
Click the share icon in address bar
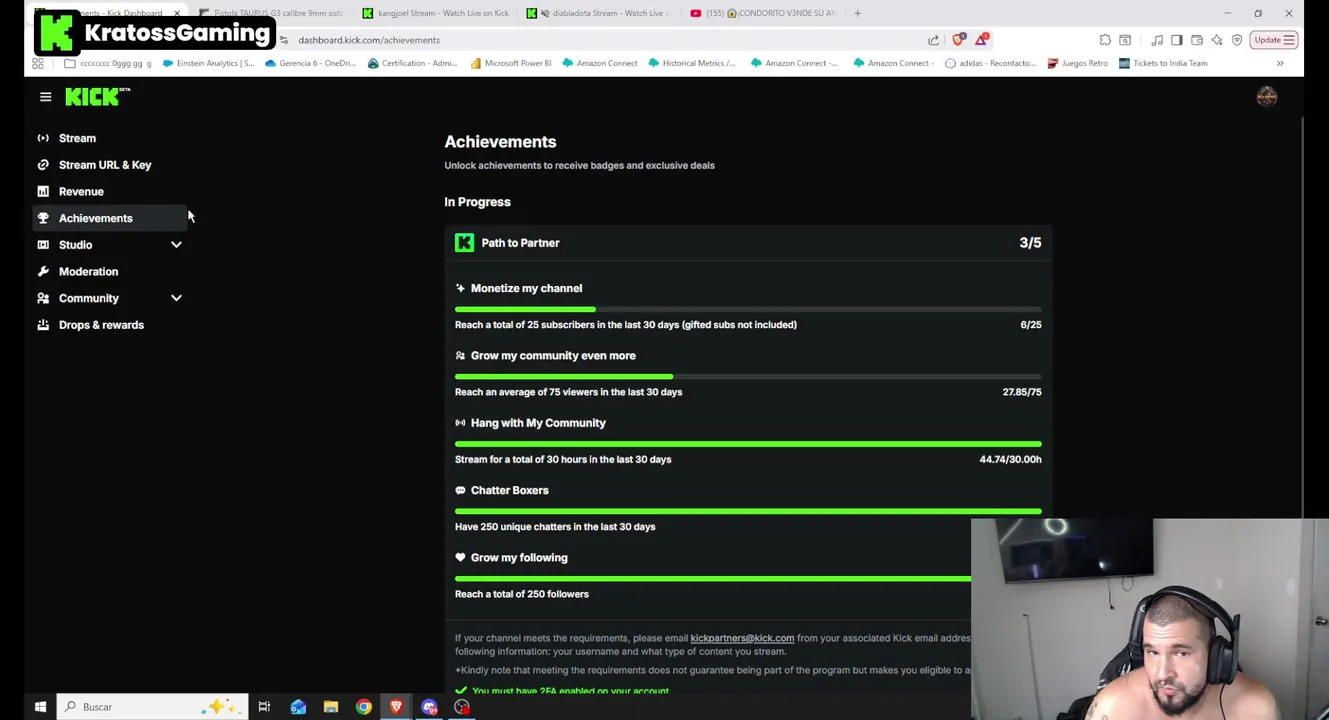coord(933,40)
